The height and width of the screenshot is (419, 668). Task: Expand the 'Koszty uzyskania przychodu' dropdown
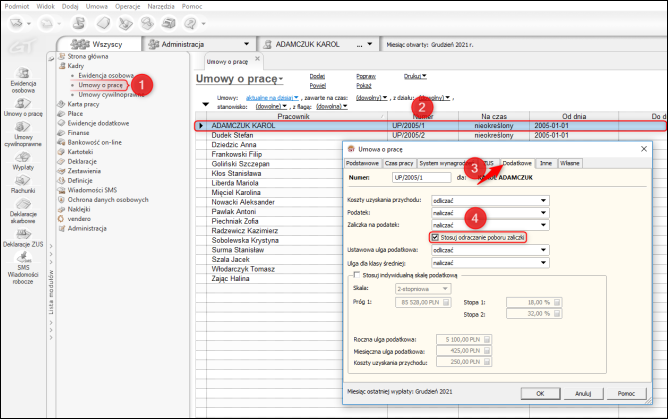543,200
